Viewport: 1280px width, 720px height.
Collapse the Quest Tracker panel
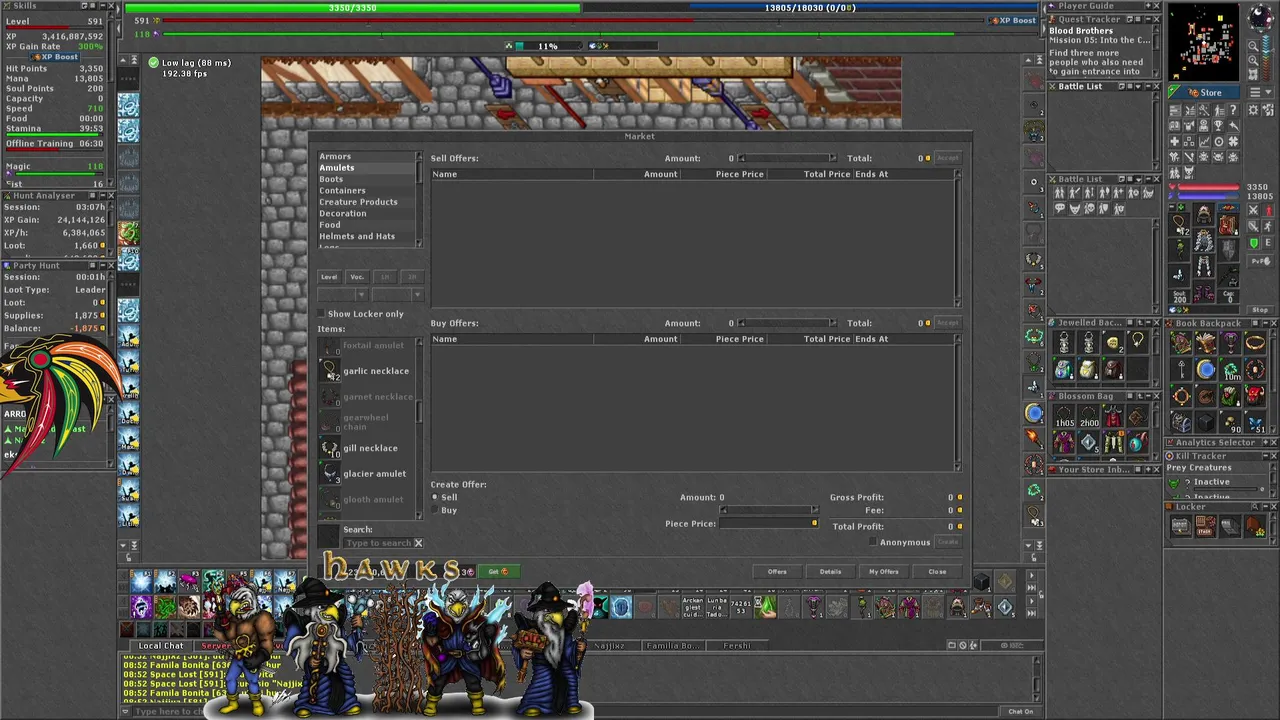[x=1148, y=19]
